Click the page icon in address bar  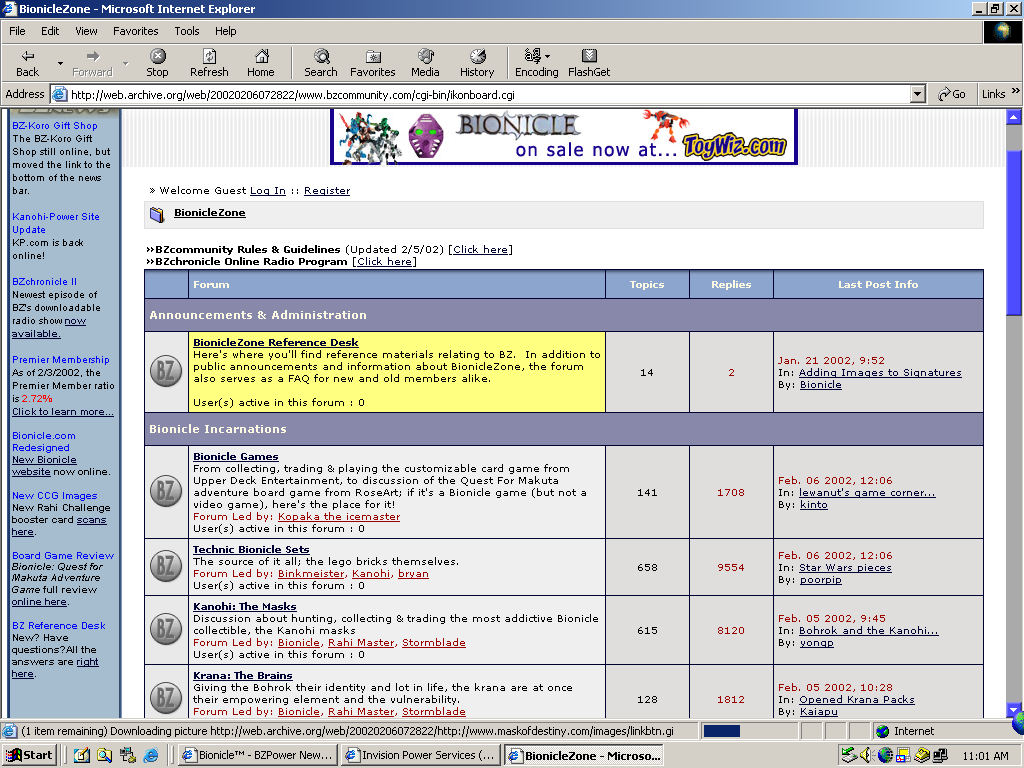click(x=59, y=94)
